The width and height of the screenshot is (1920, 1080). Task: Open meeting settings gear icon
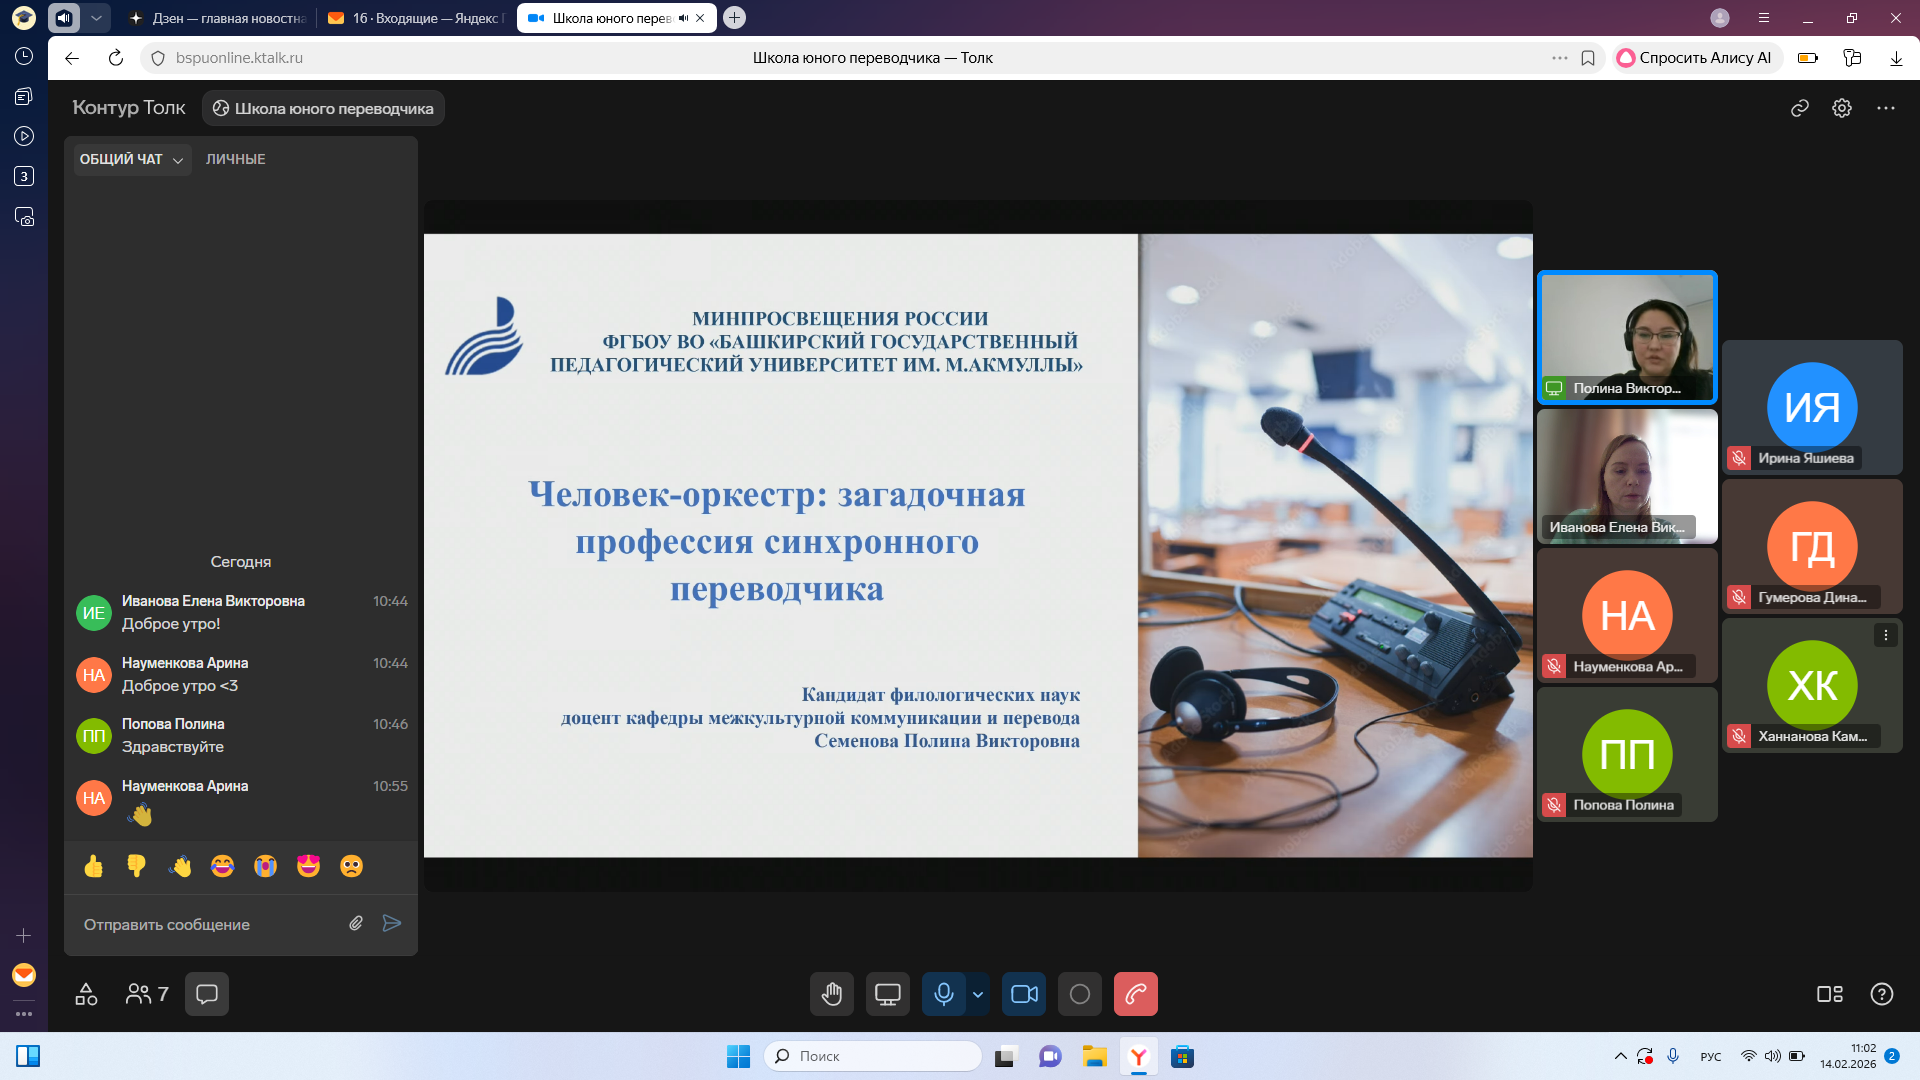(x=1842, y=108)
